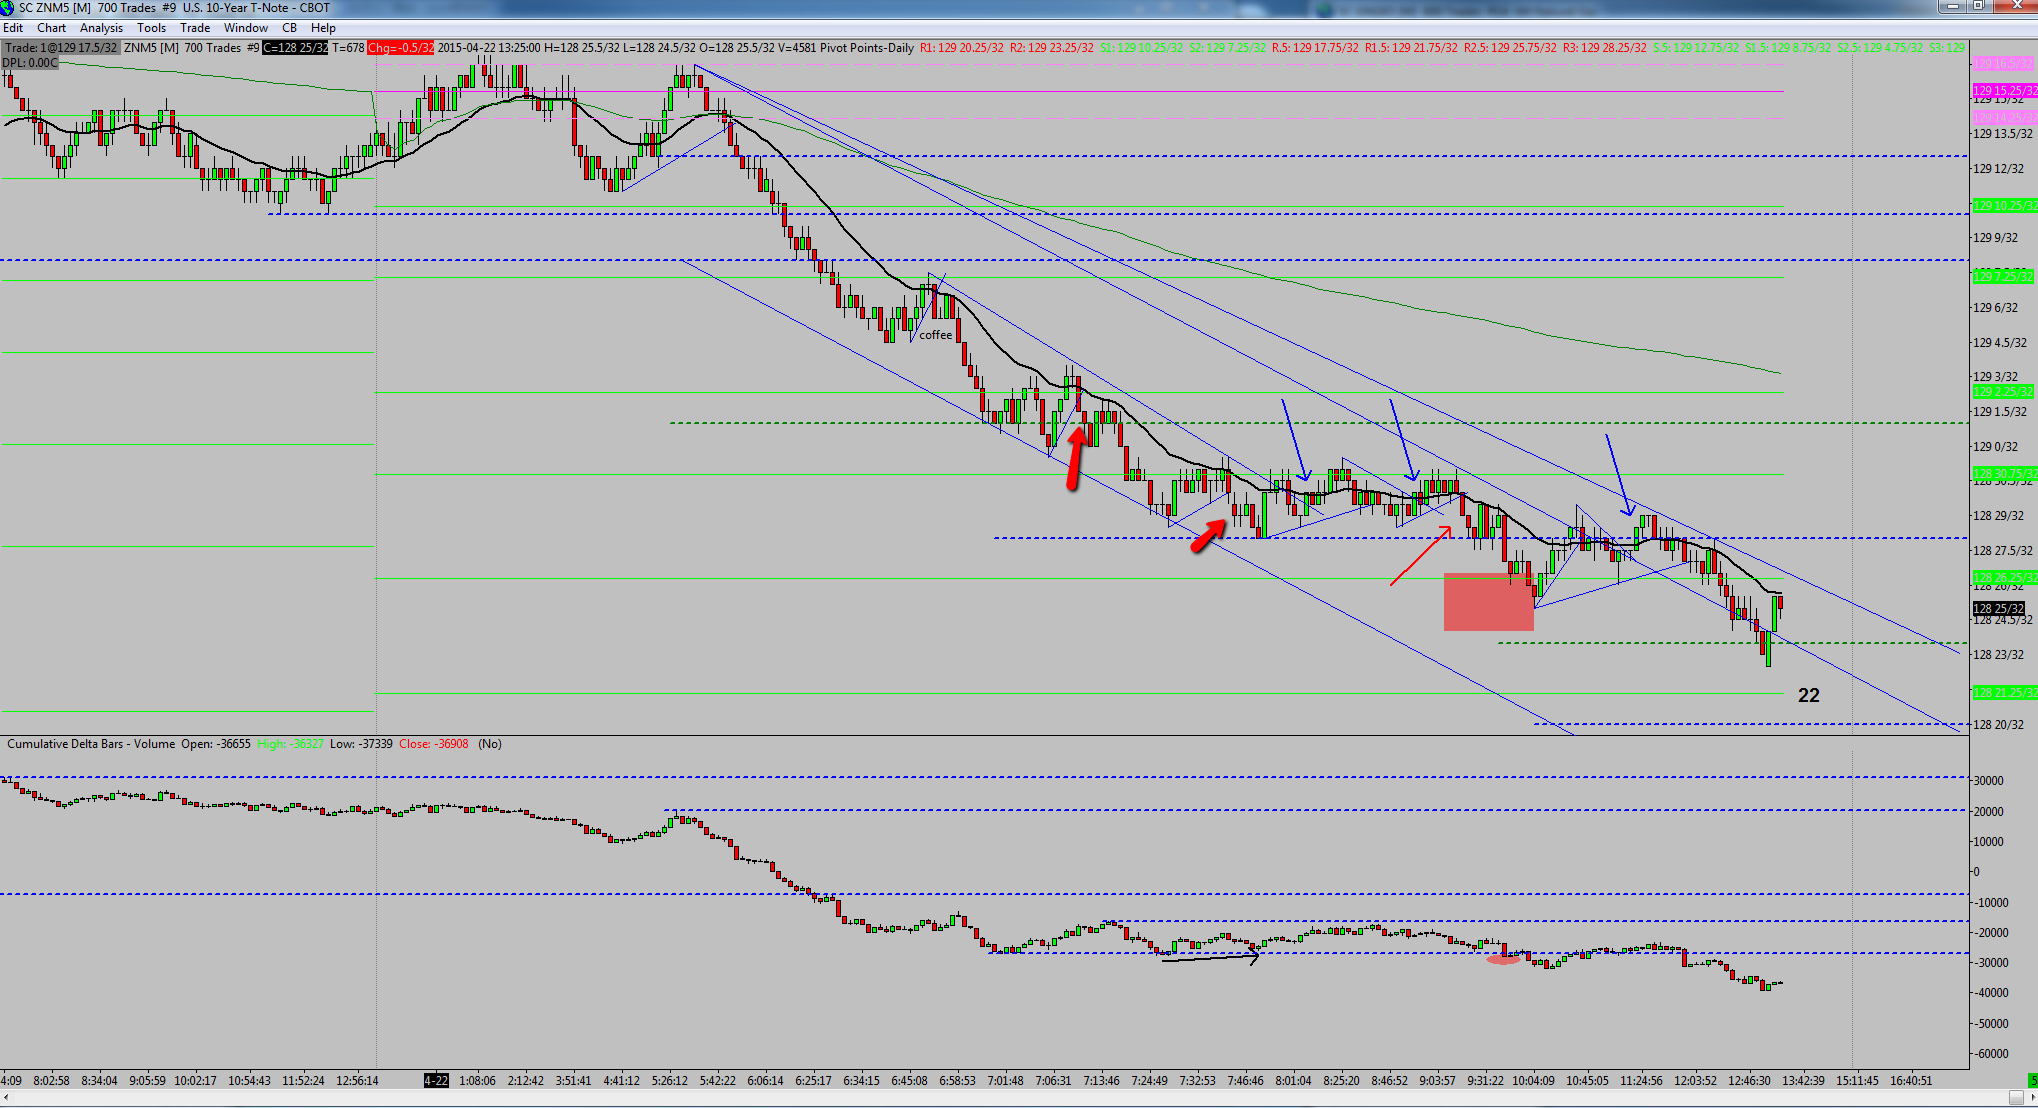2038x1108 pixels.
Task: Click the 'Low: -37339' delta value
Action: click(x=361, y=744)
